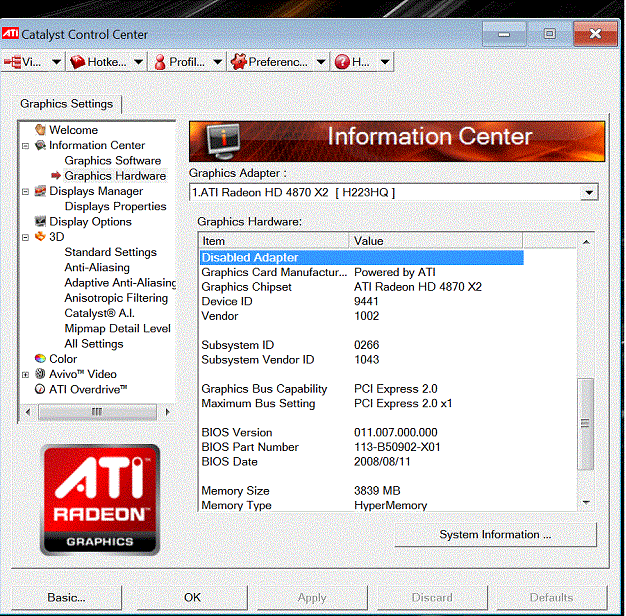The image size is (626, 616).
Task: Open the Profiles dropdown arrow
Action: tap(217, 62)
